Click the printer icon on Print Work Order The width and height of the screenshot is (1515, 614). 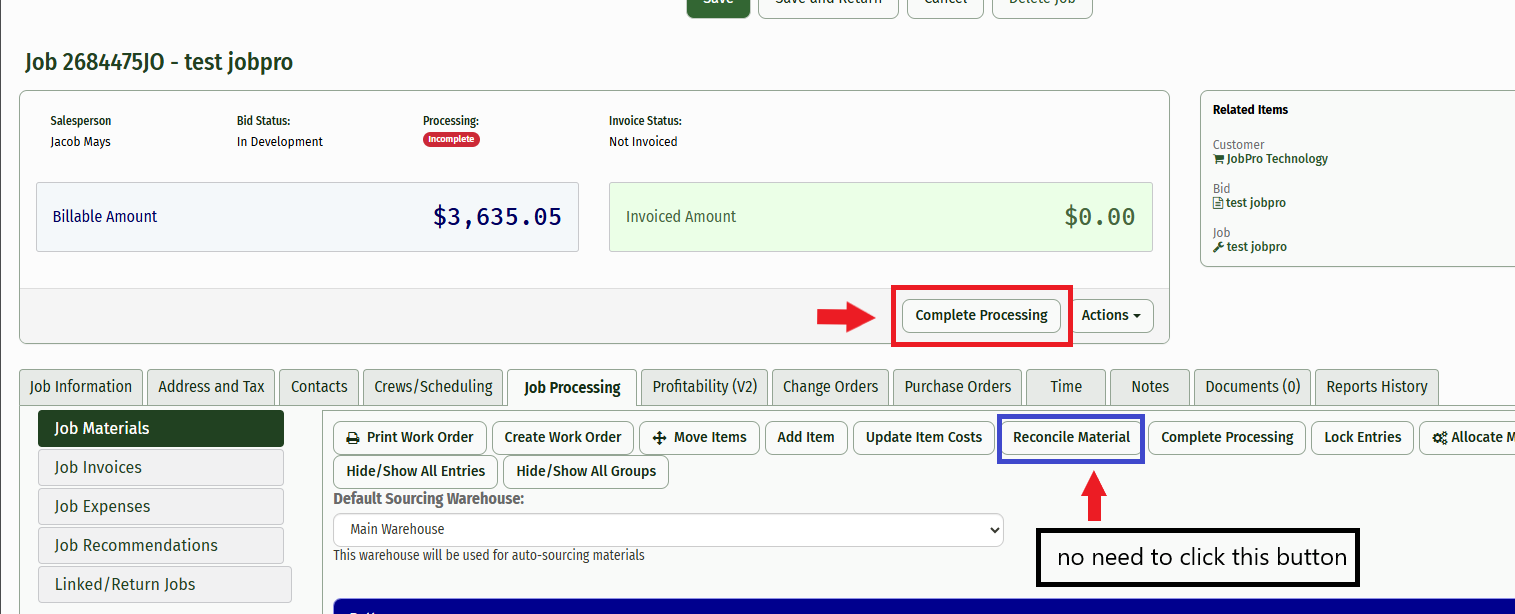(x=352, y=438)
